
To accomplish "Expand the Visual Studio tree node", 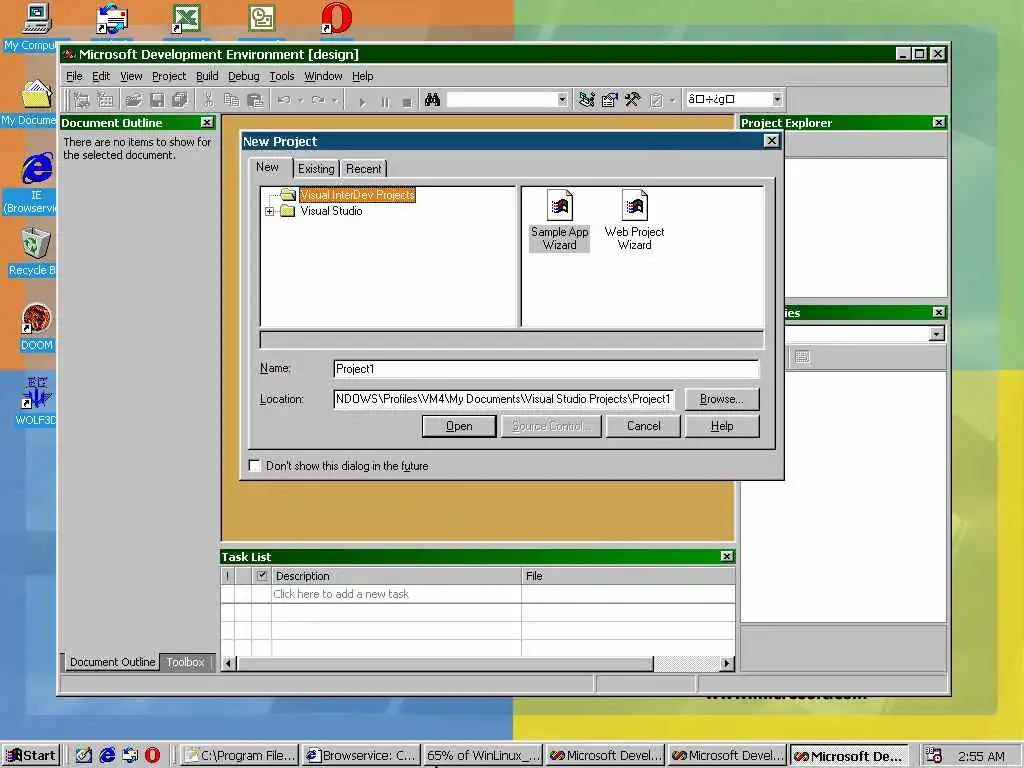I will click(x=269, y=211).
